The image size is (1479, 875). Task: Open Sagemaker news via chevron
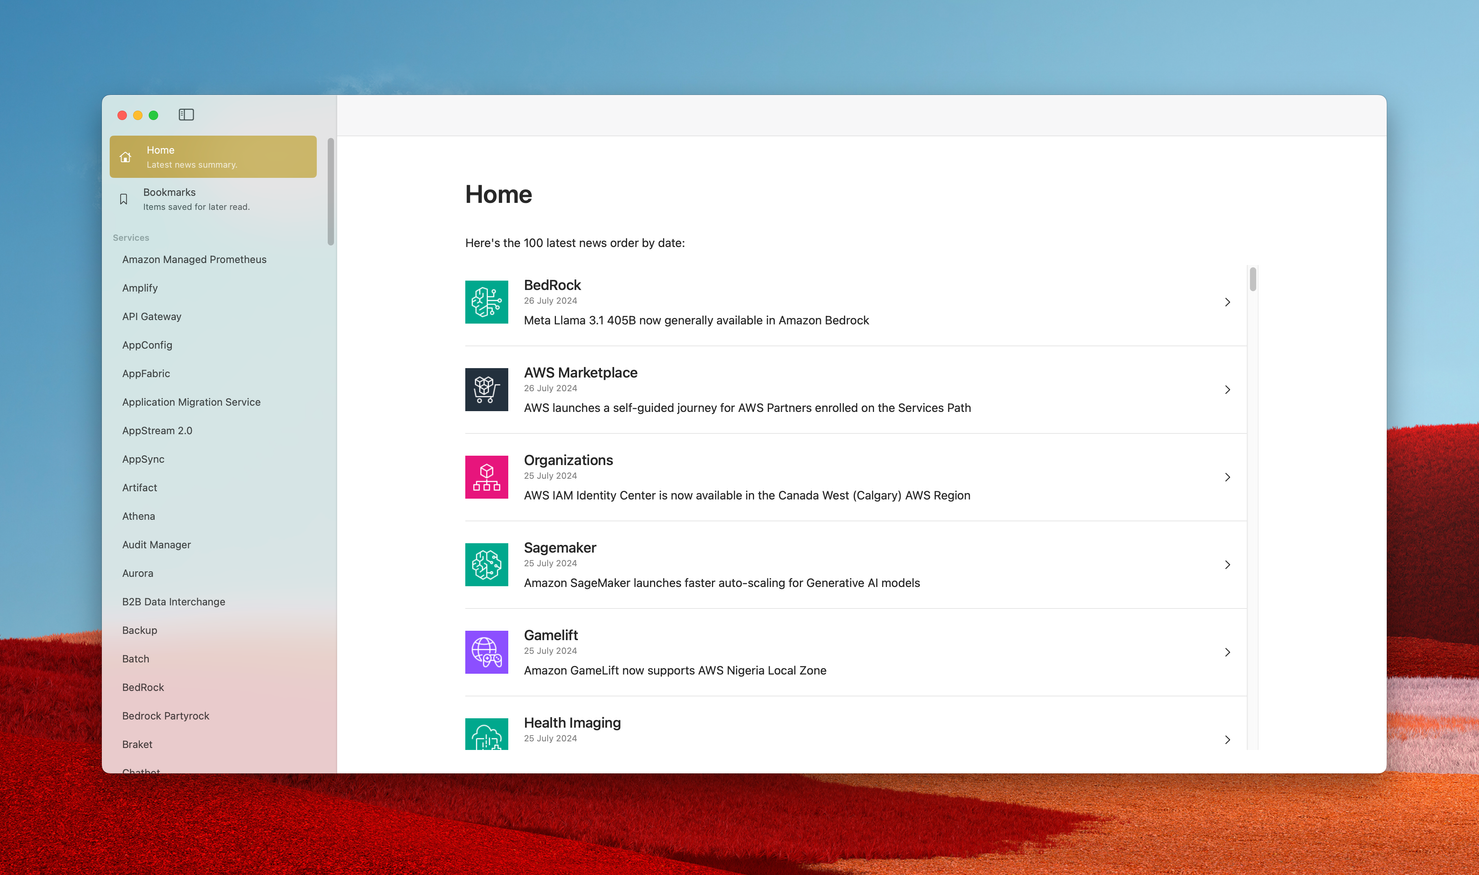[1227, 565]
